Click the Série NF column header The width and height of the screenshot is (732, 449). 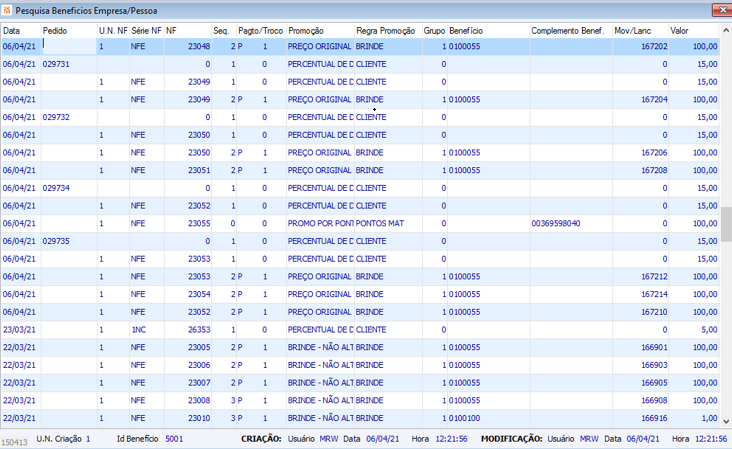[x=147, y=31]
